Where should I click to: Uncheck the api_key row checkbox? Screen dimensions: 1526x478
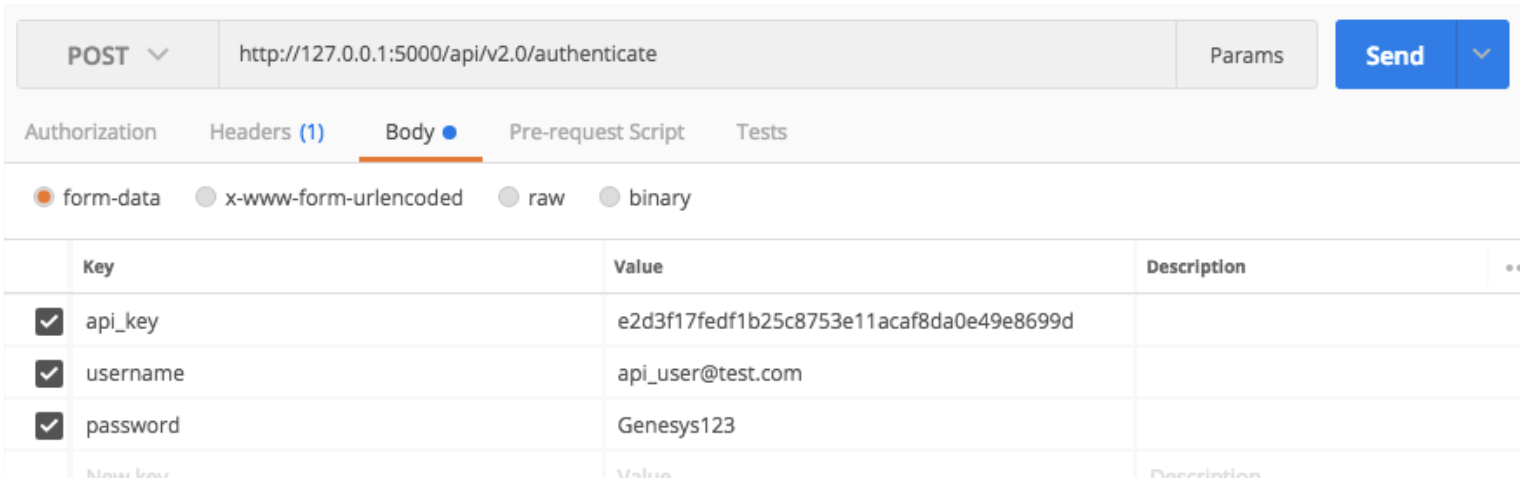(x=48, y=321)
